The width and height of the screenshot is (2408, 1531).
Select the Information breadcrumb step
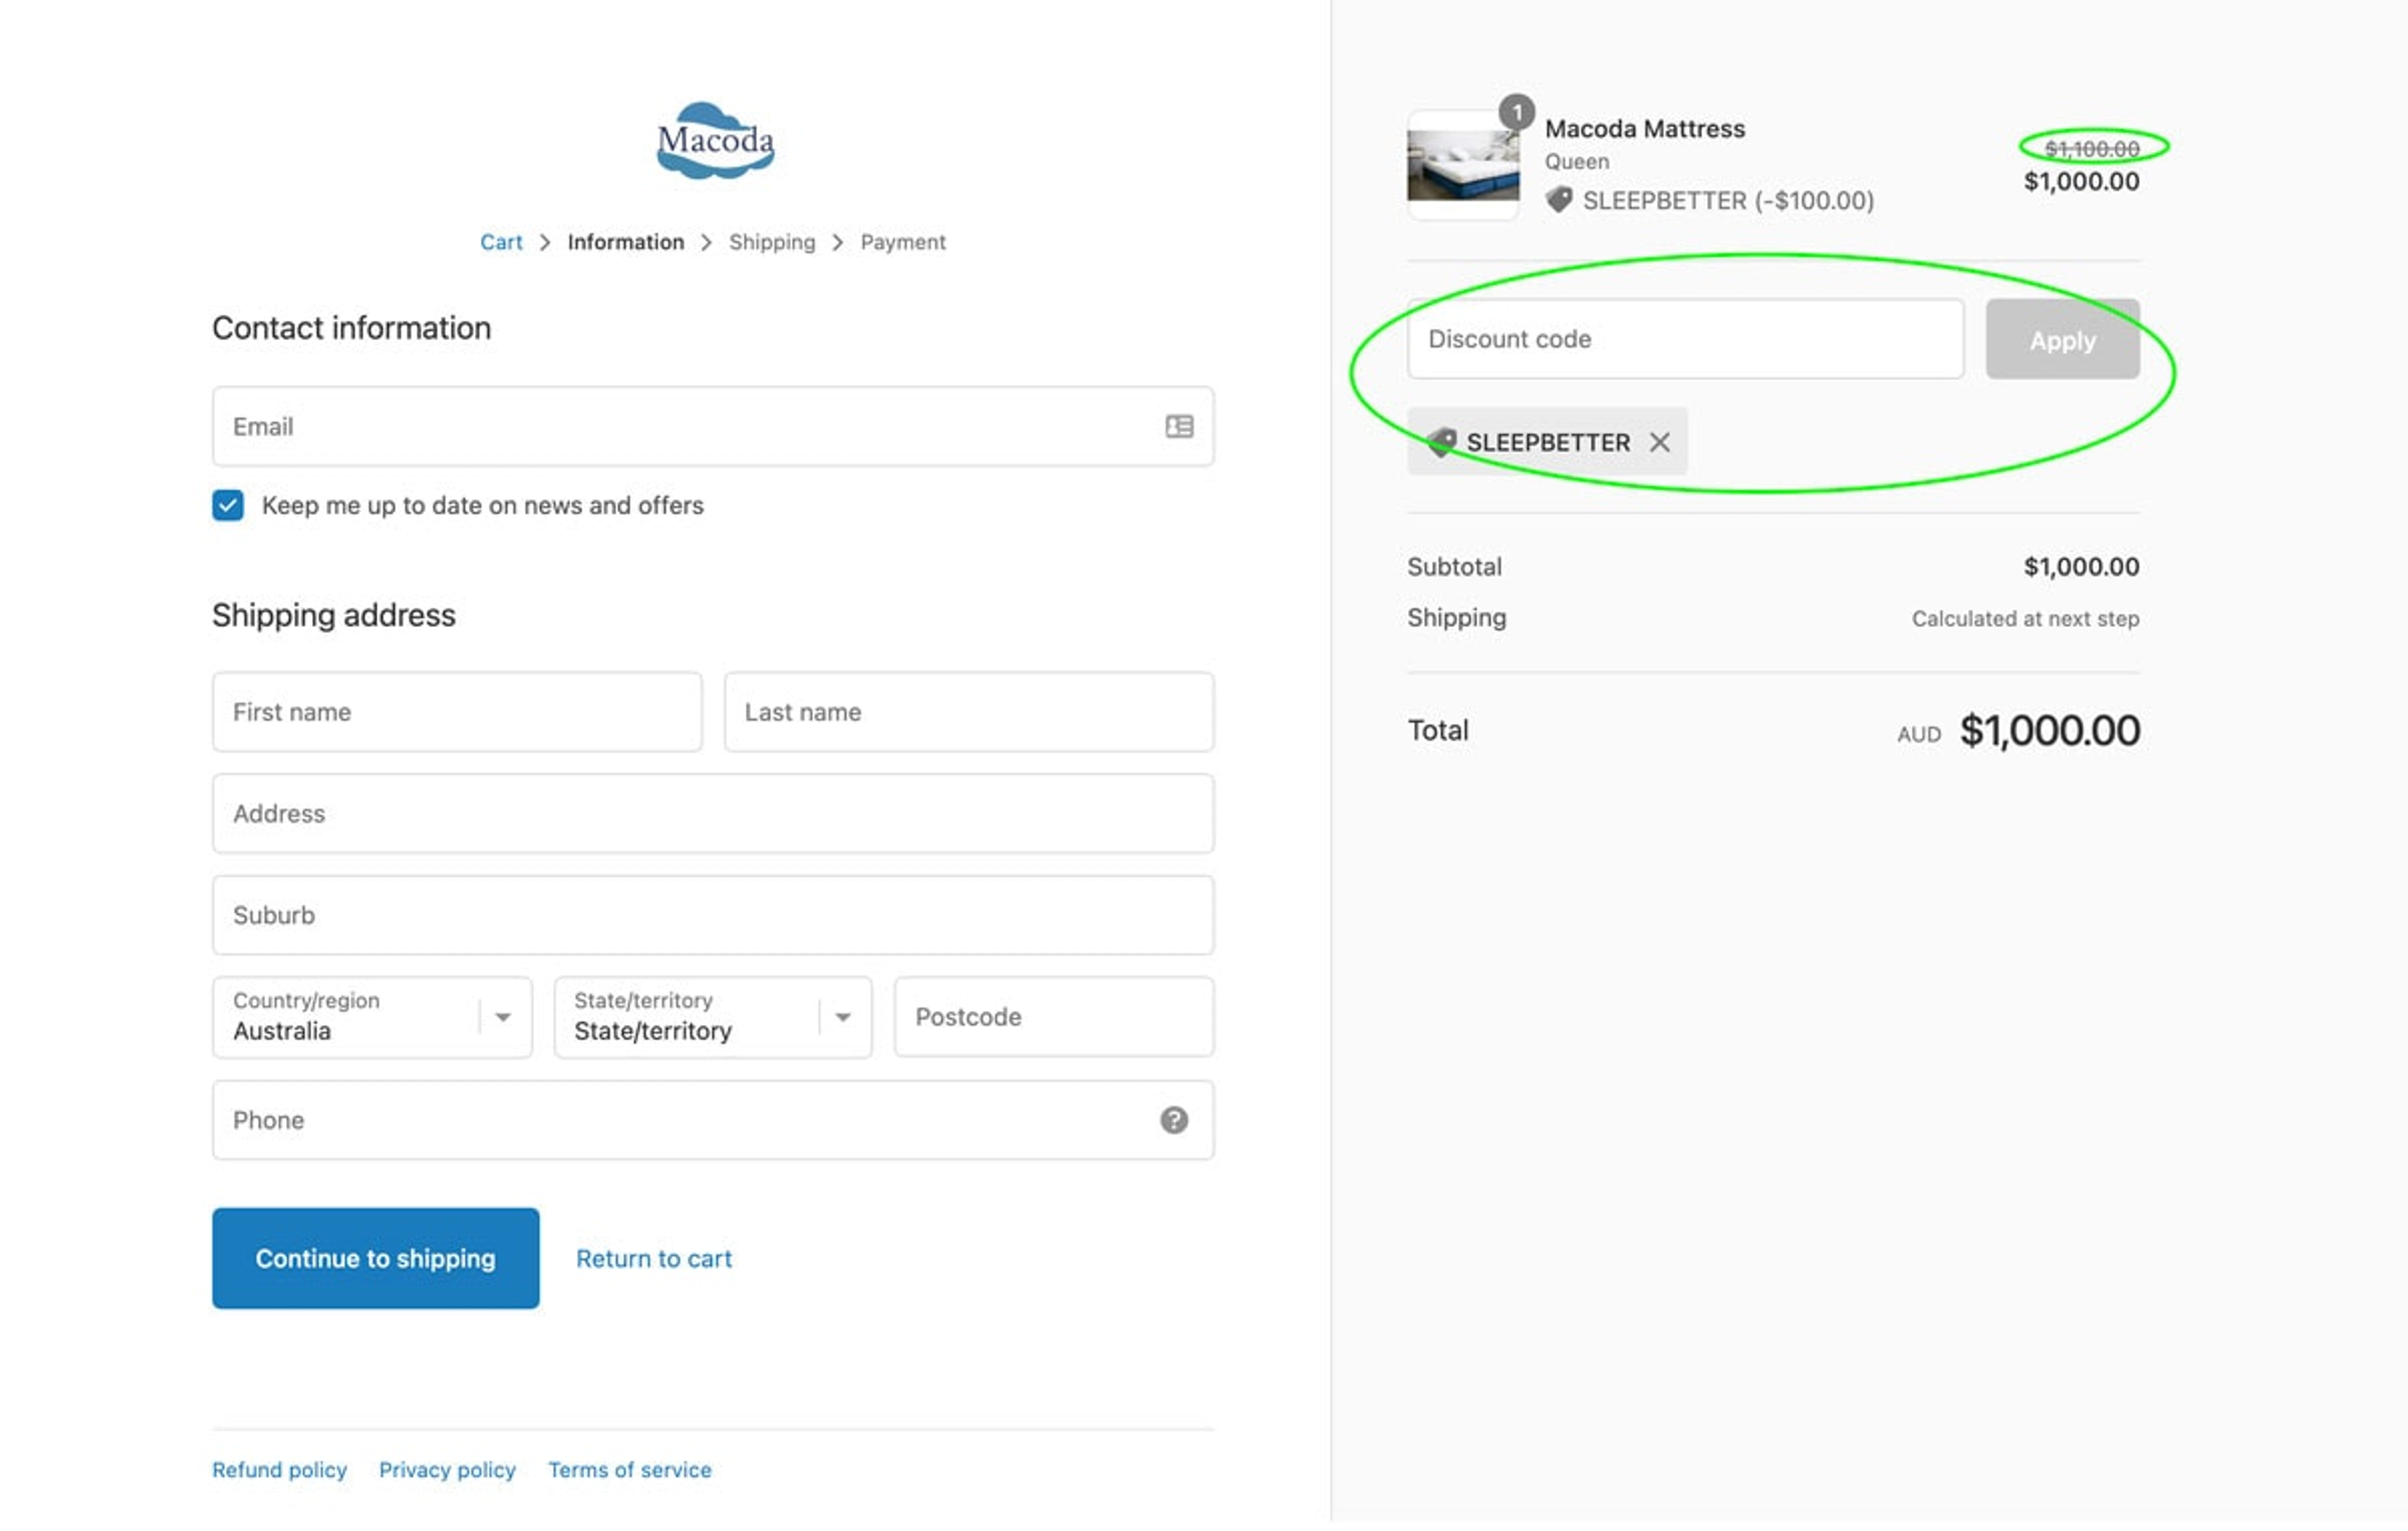click(626, 242)
